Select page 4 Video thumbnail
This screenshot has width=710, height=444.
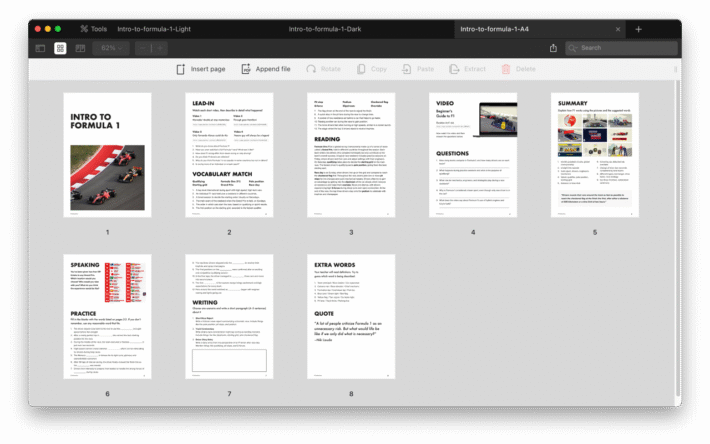coord(473,155)
